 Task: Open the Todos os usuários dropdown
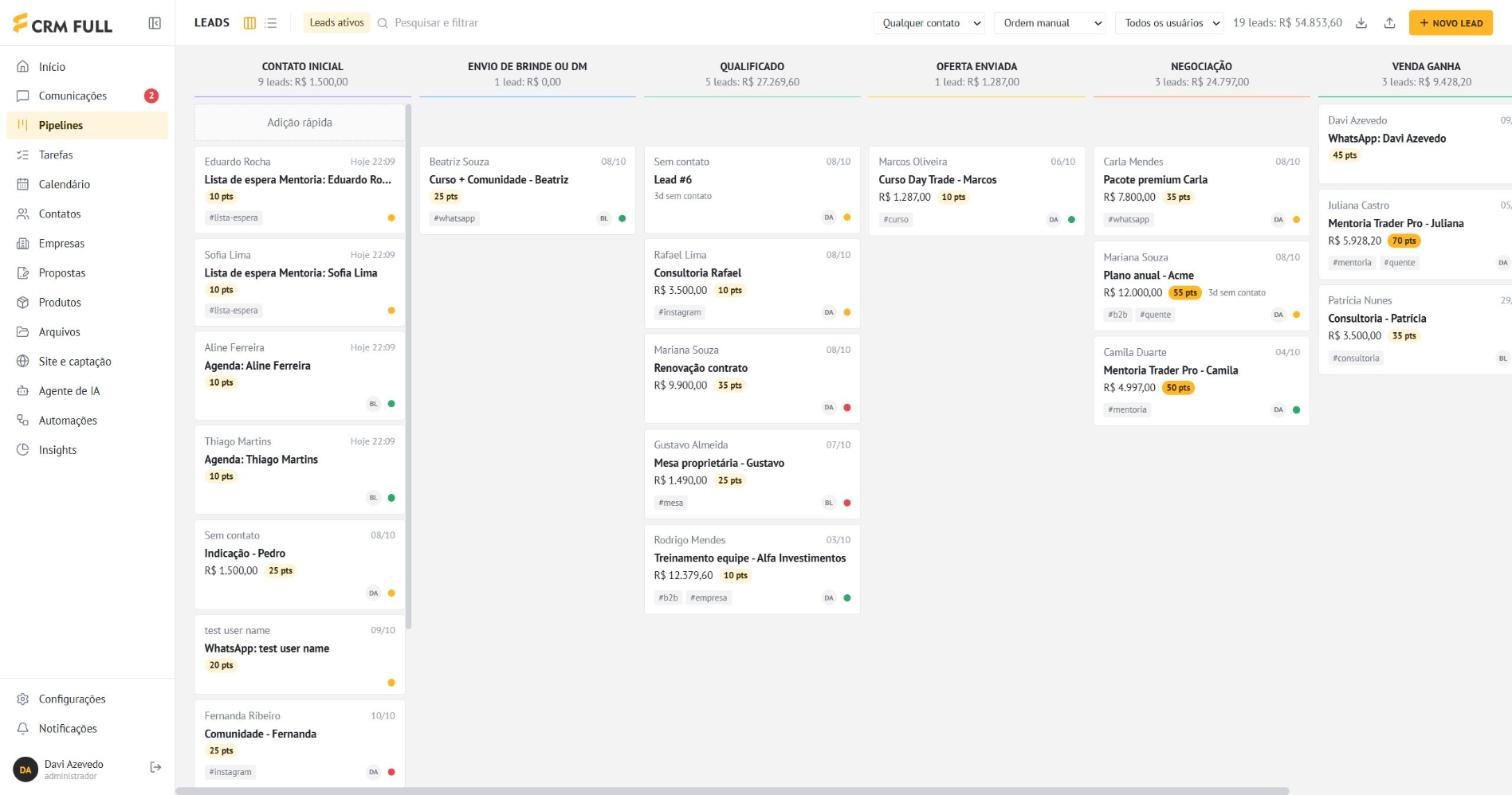[1170, 23]
